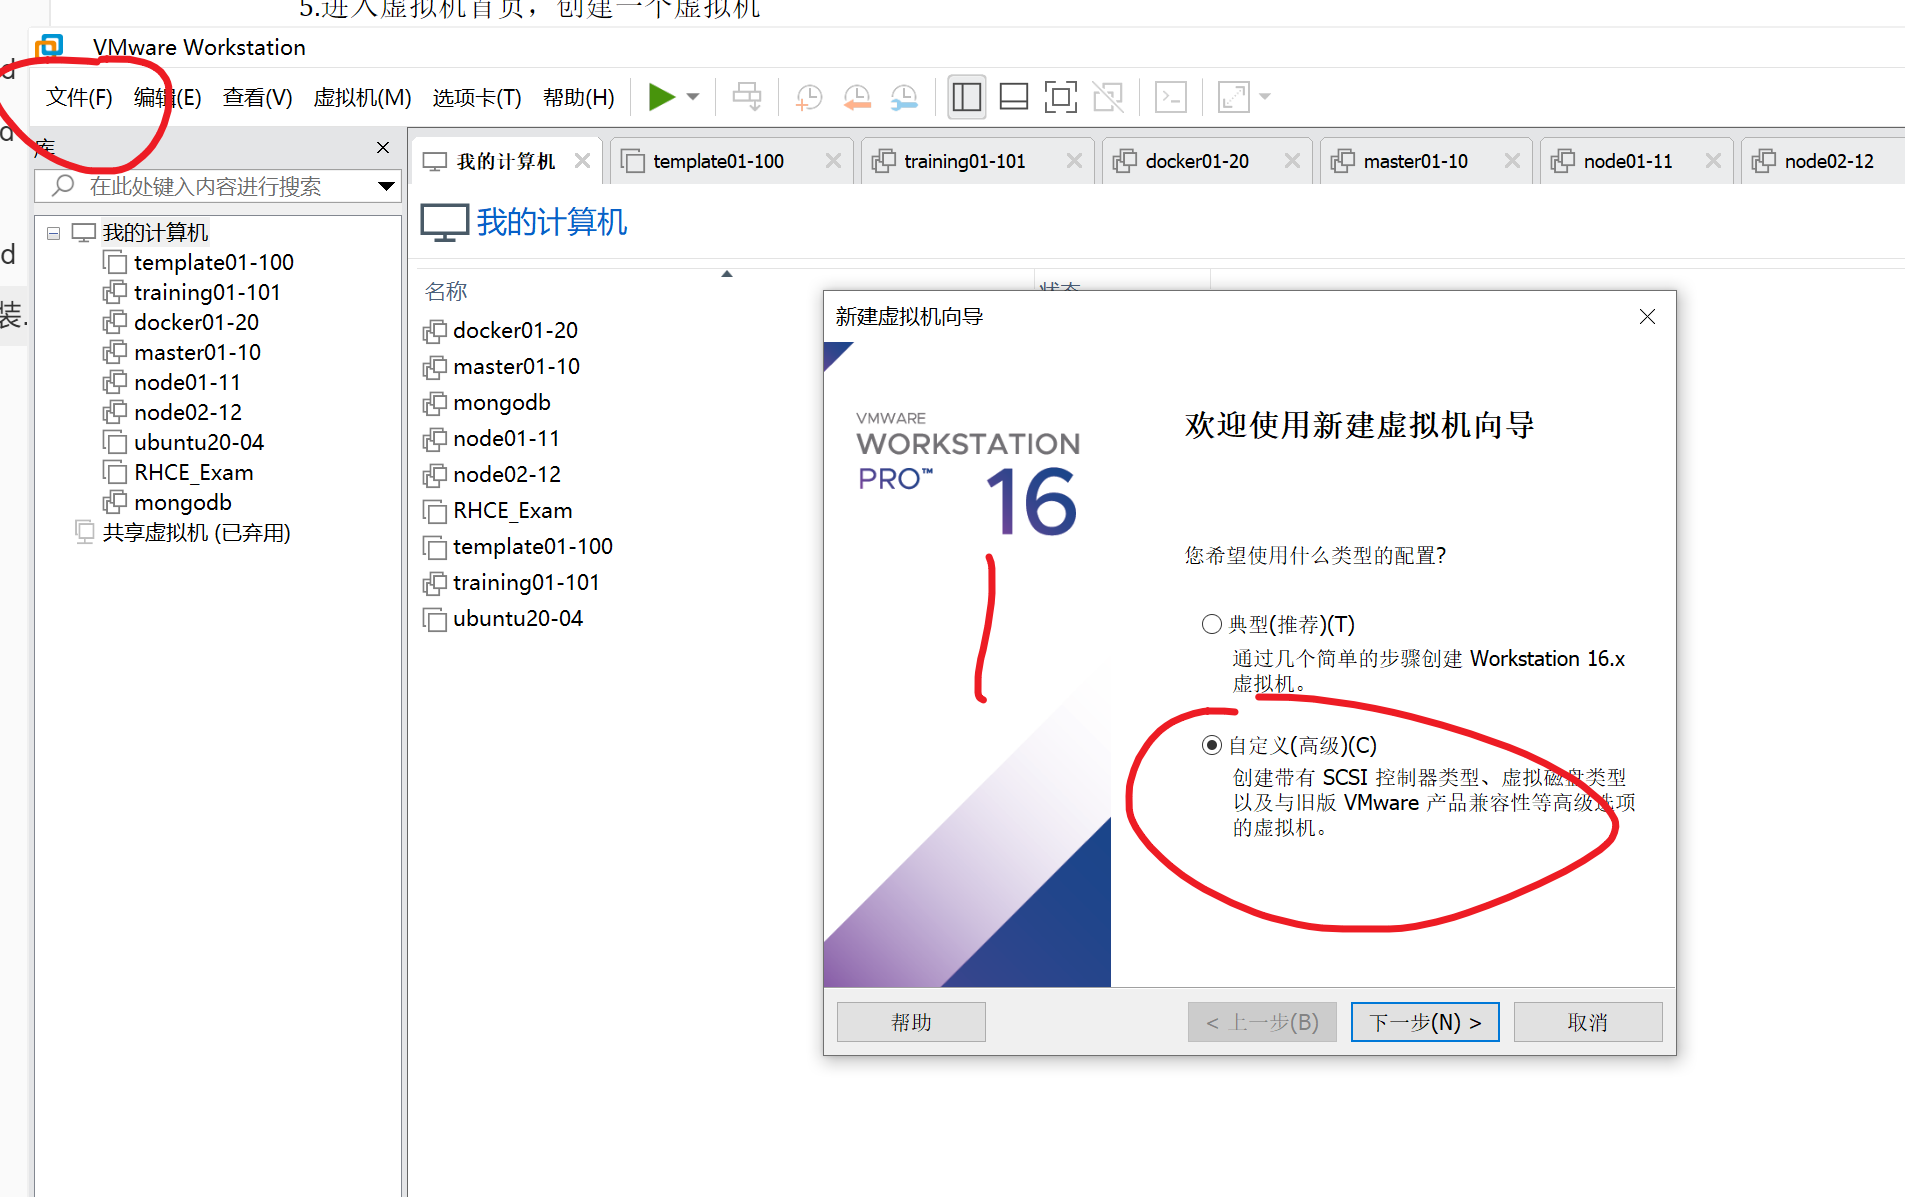Viewport: 1905px width, 1197px height.
Task: Close the library panel with X
Action: [383, 147]
